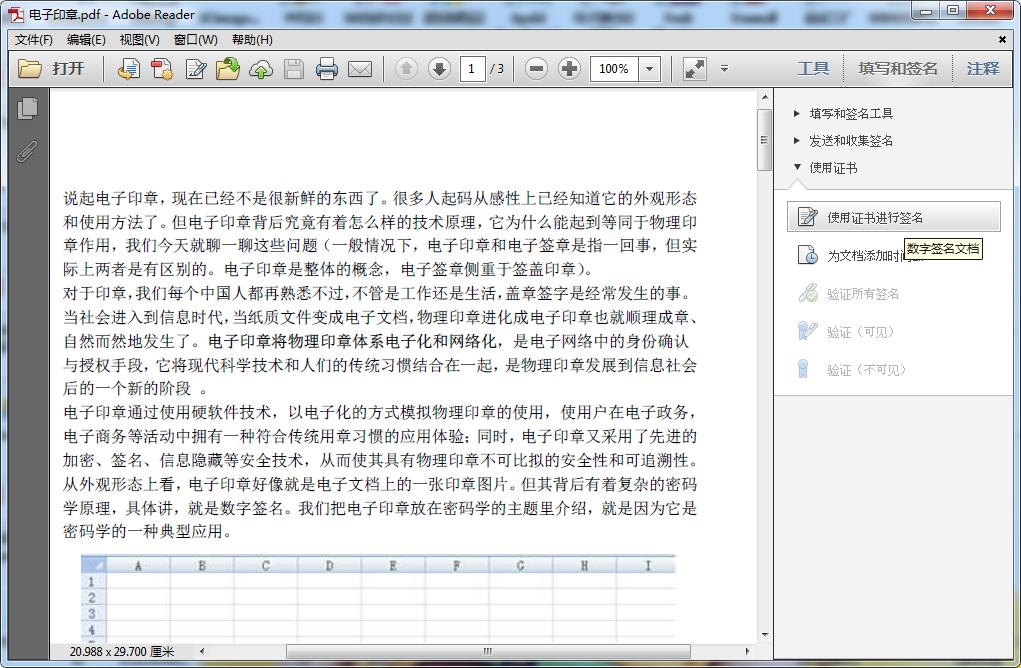Open the attachments paperclip panel
The height and width of the screenshot is (668, 1021).
28,151
